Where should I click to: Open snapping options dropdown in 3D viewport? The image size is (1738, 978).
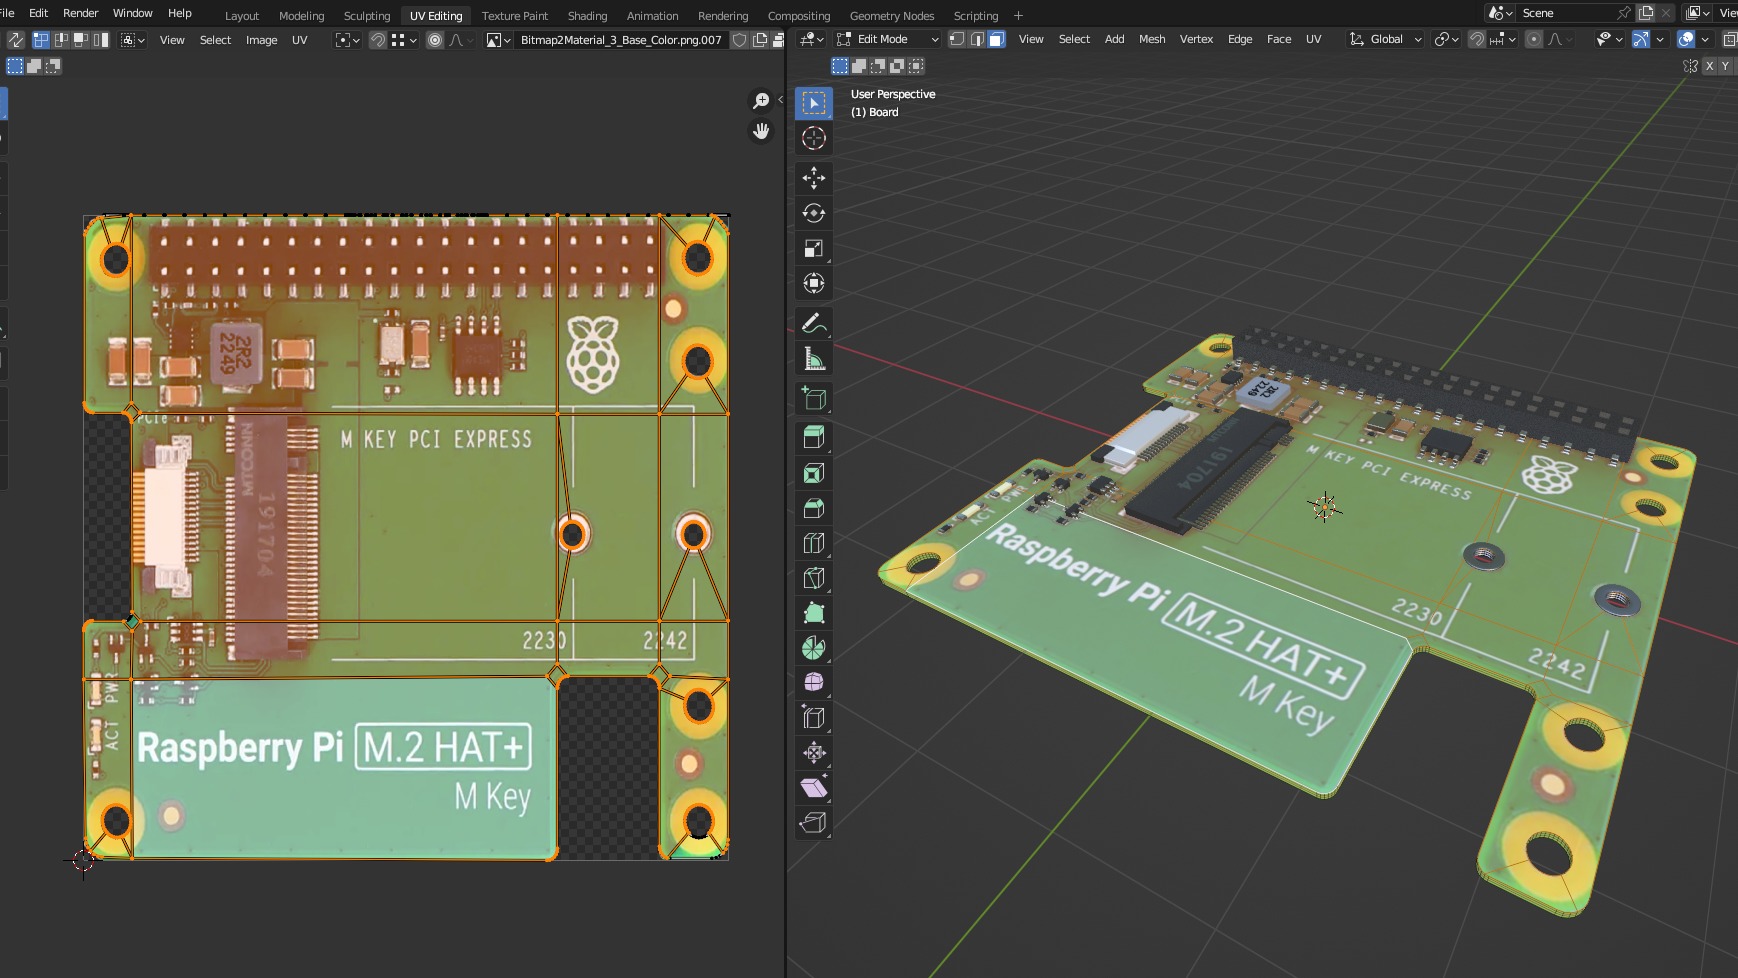1503,39
